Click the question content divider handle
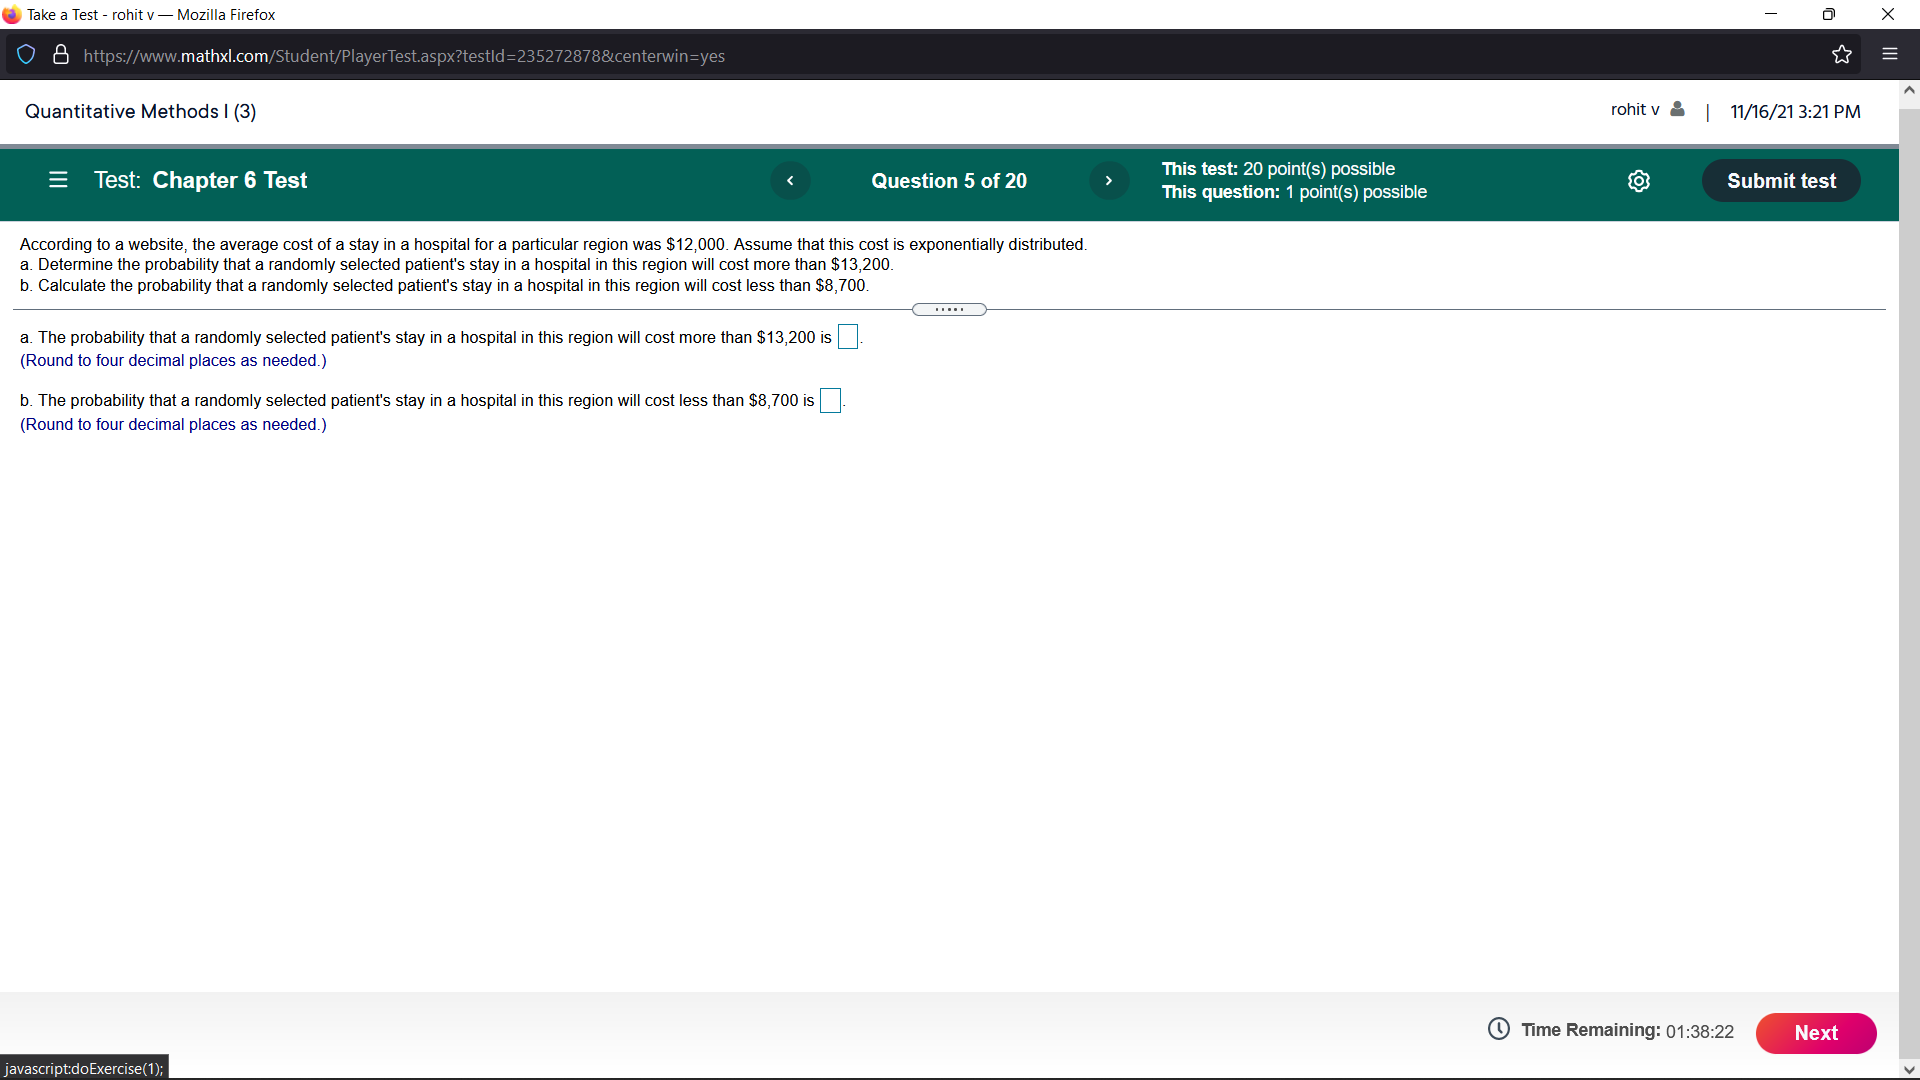The height and width of the screenshot is (1080, 1920). pos(949,309)
